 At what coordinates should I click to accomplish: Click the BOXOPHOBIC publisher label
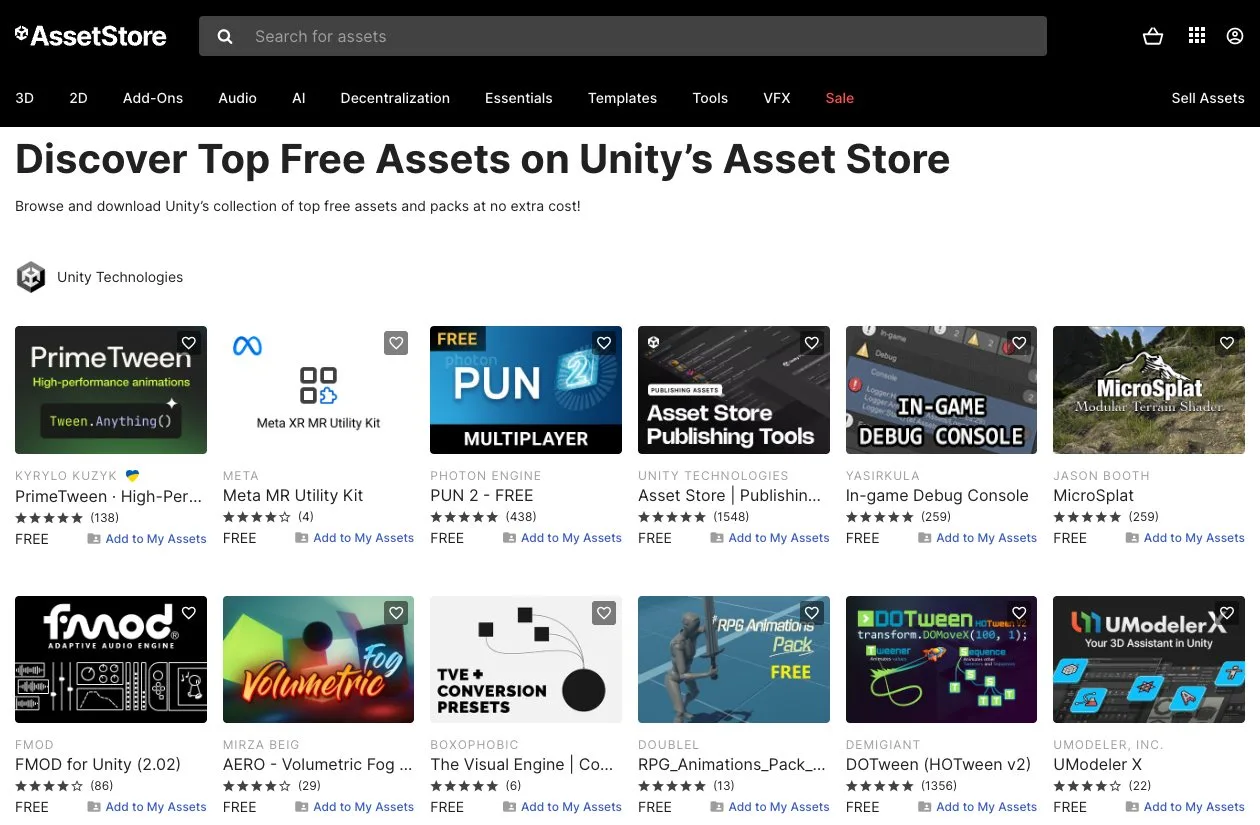point(475,745)
